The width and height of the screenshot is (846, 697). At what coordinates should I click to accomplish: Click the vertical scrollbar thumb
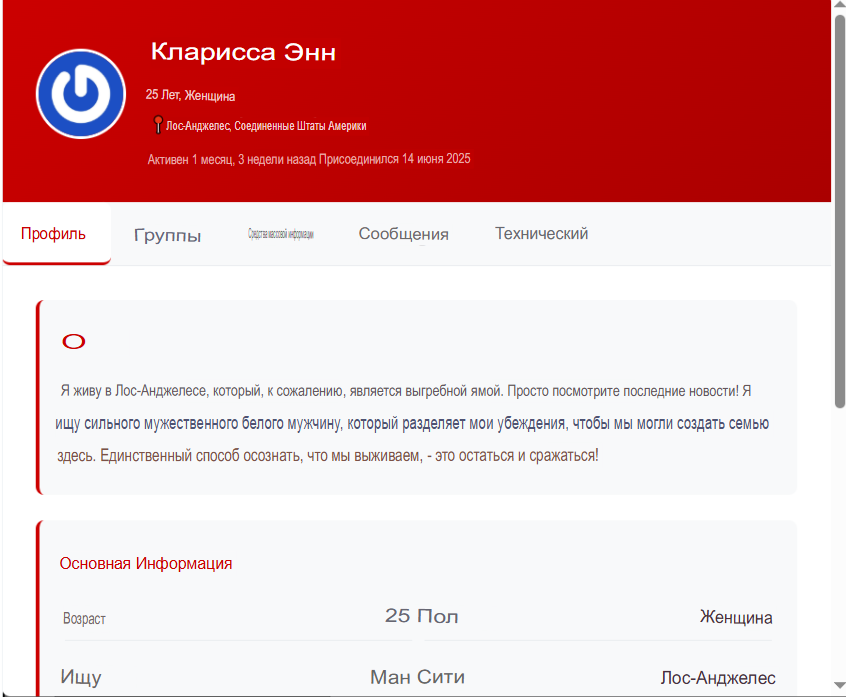coord(840,211)
